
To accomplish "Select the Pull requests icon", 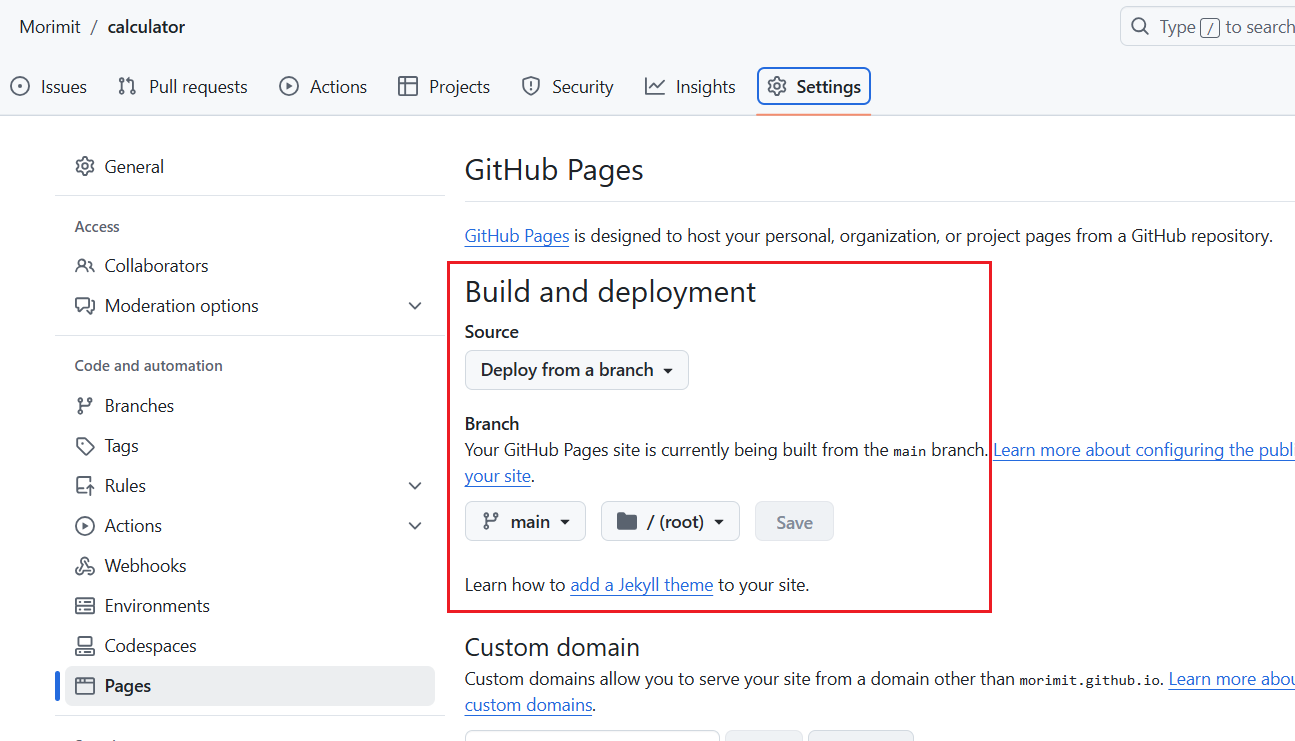I will point(127,87).
